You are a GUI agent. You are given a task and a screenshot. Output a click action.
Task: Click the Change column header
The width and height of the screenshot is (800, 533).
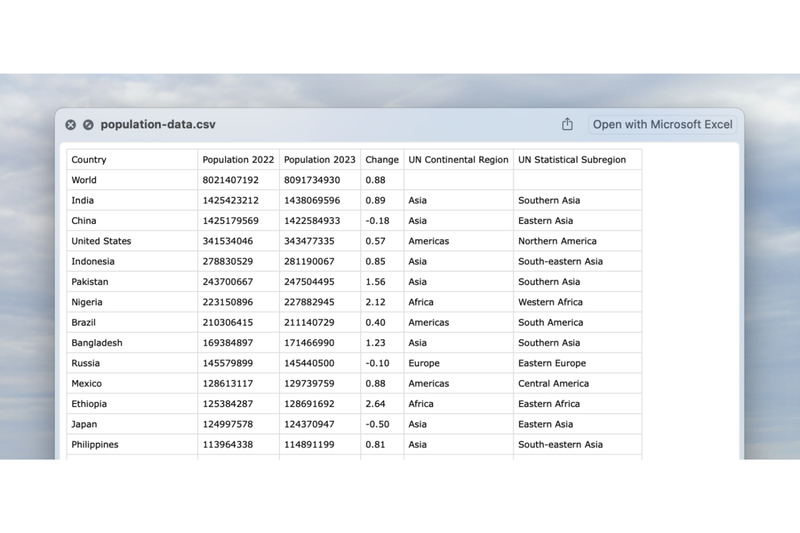[x=382, y=160]
